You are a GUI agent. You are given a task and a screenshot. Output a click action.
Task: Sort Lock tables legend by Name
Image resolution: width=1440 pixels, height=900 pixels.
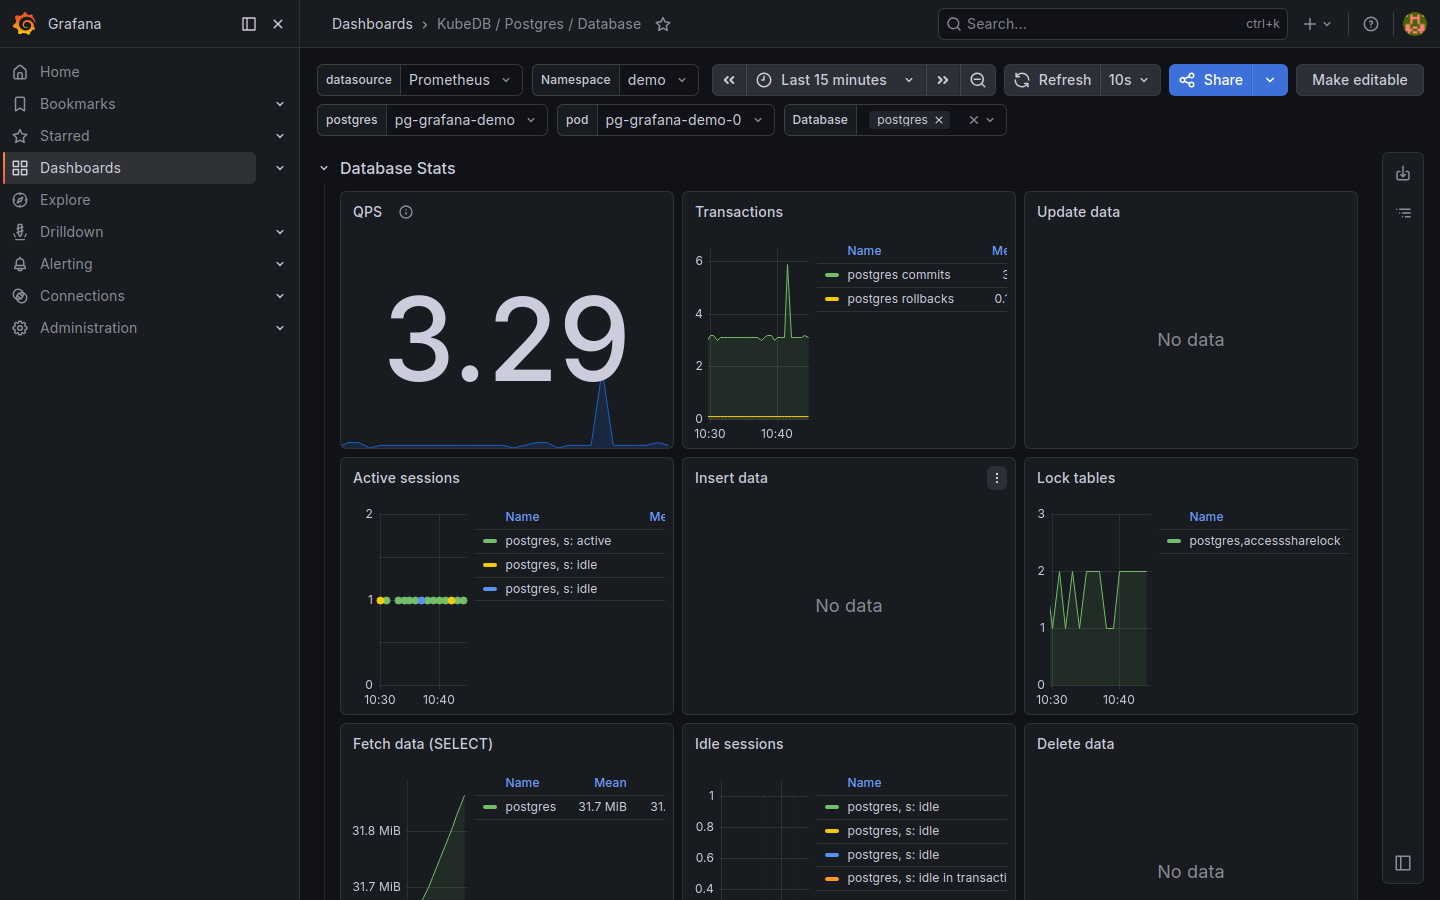coord(1206,517)
